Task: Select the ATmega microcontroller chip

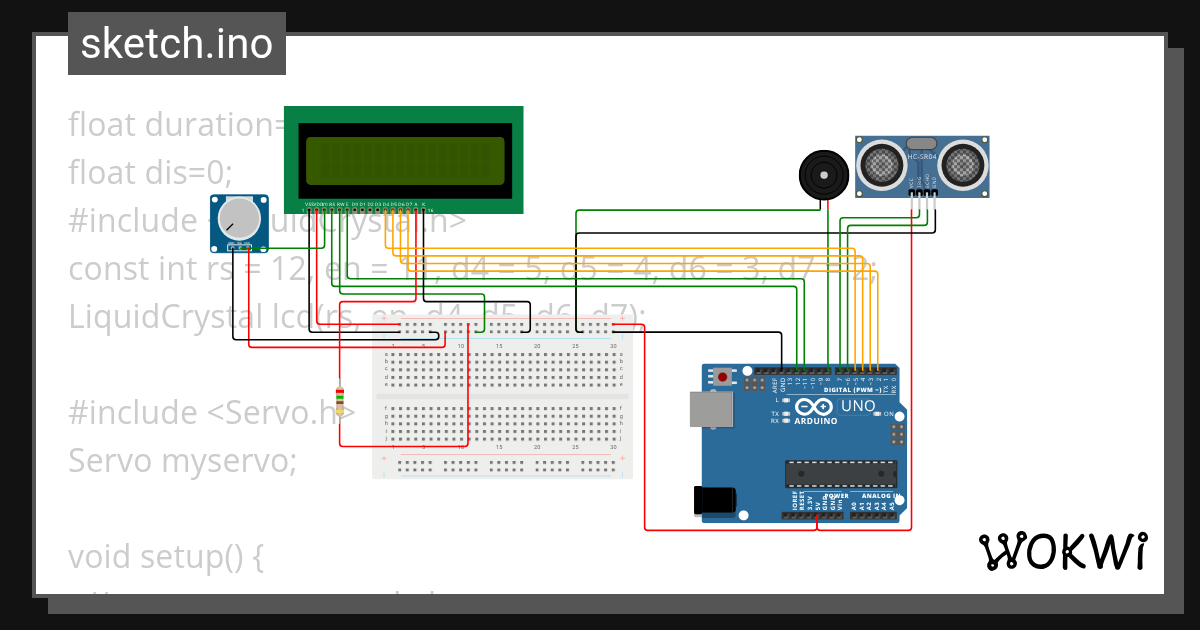Action: point(840,475)
